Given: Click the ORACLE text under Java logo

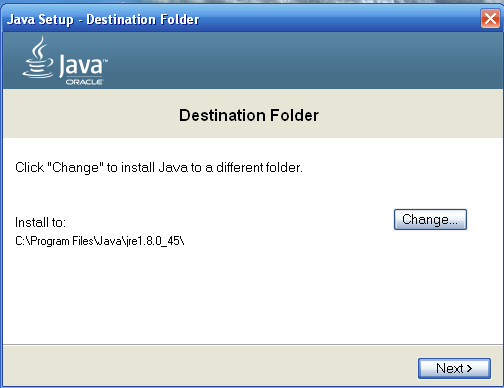Looking at the screenshot, I should (84, 82).
